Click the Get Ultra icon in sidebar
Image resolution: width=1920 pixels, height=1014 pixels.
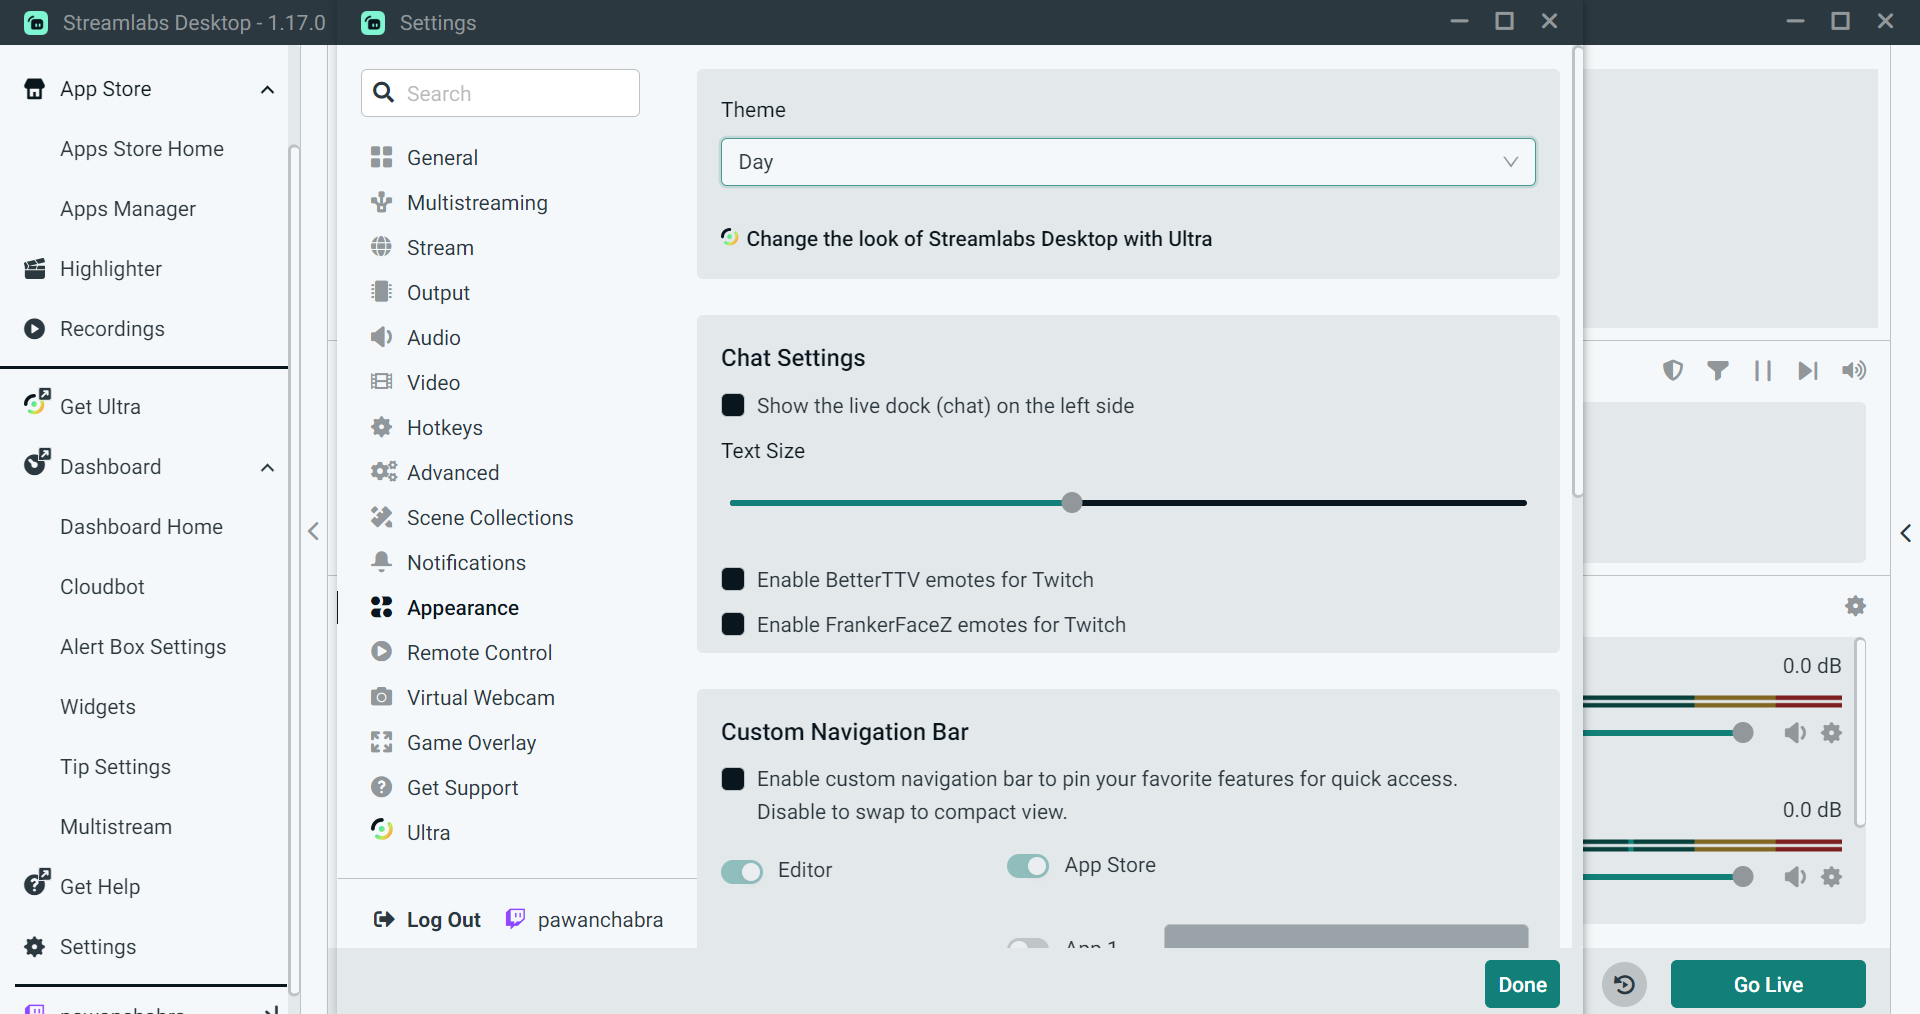click(x=37, y=403)
